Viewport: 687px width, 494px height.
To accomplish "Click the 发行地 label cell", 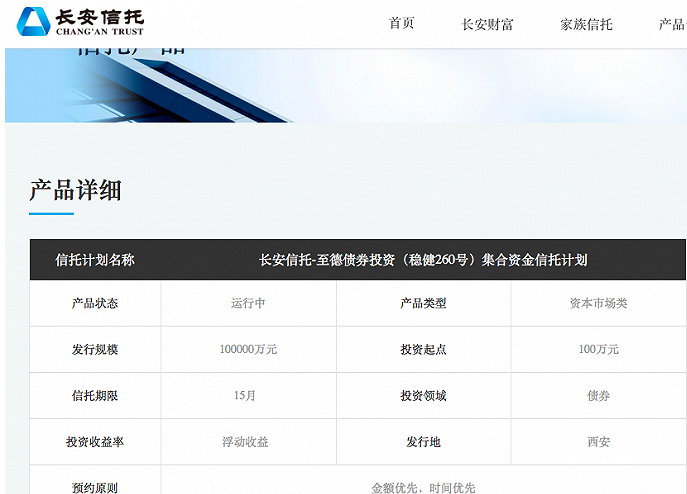I will (x=423, y=442).
